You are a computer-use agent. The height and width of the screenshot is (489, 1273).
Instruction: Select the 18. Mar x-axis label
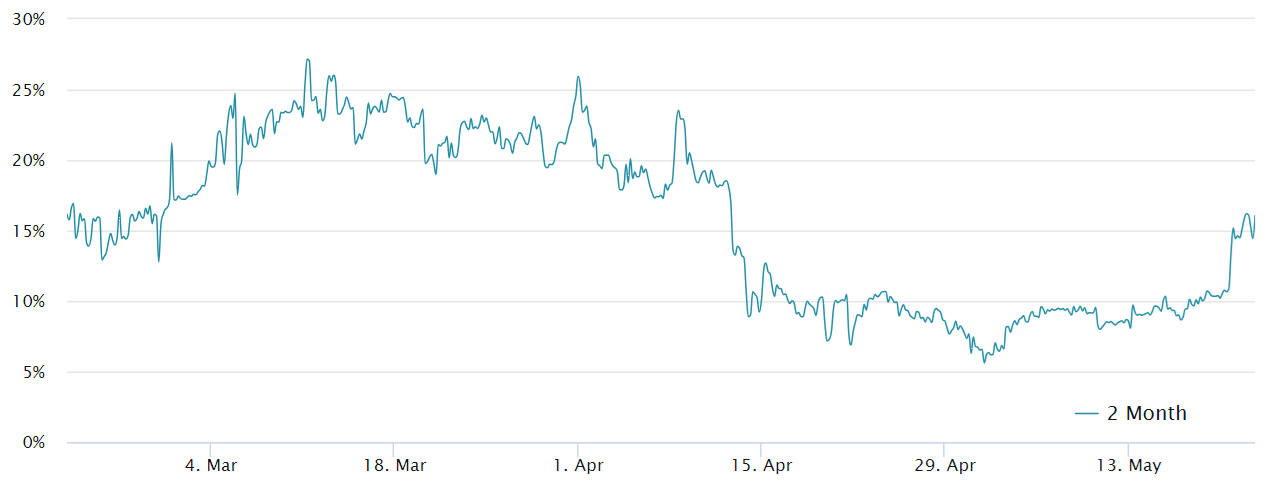[394, 465]
